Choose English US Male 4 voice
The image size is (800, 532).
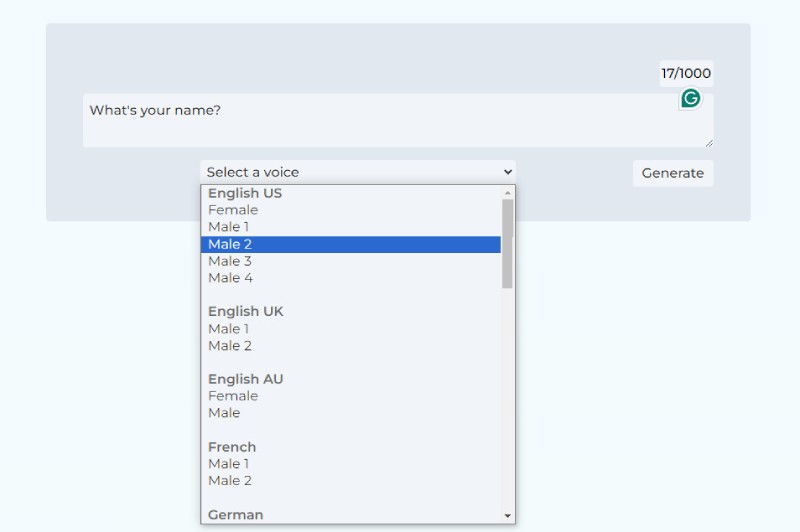(230, 278)
